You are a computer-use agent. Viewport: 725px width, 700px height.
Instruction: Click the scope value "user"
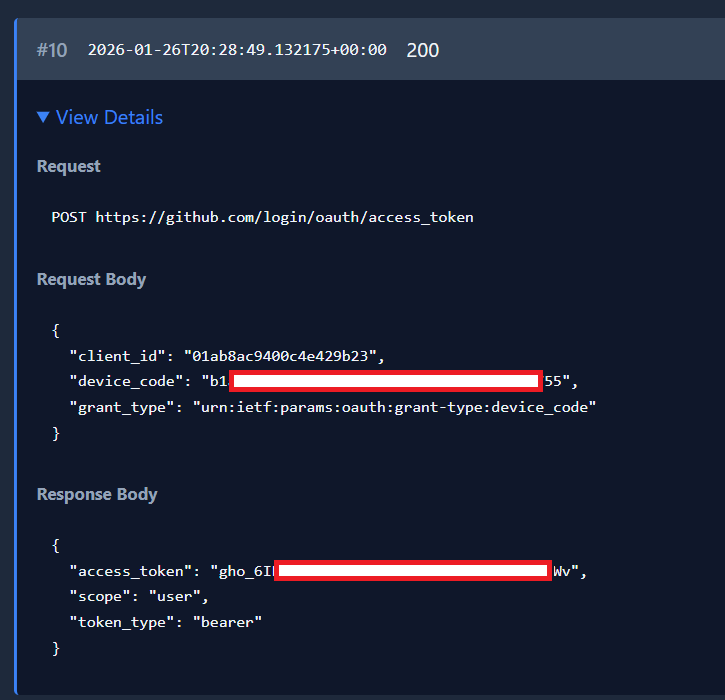[x=178, y=597]
